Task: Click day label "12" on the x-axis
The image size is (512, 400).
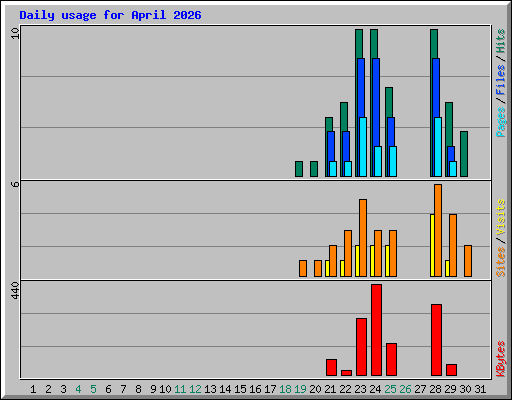Action: point(195,389)
